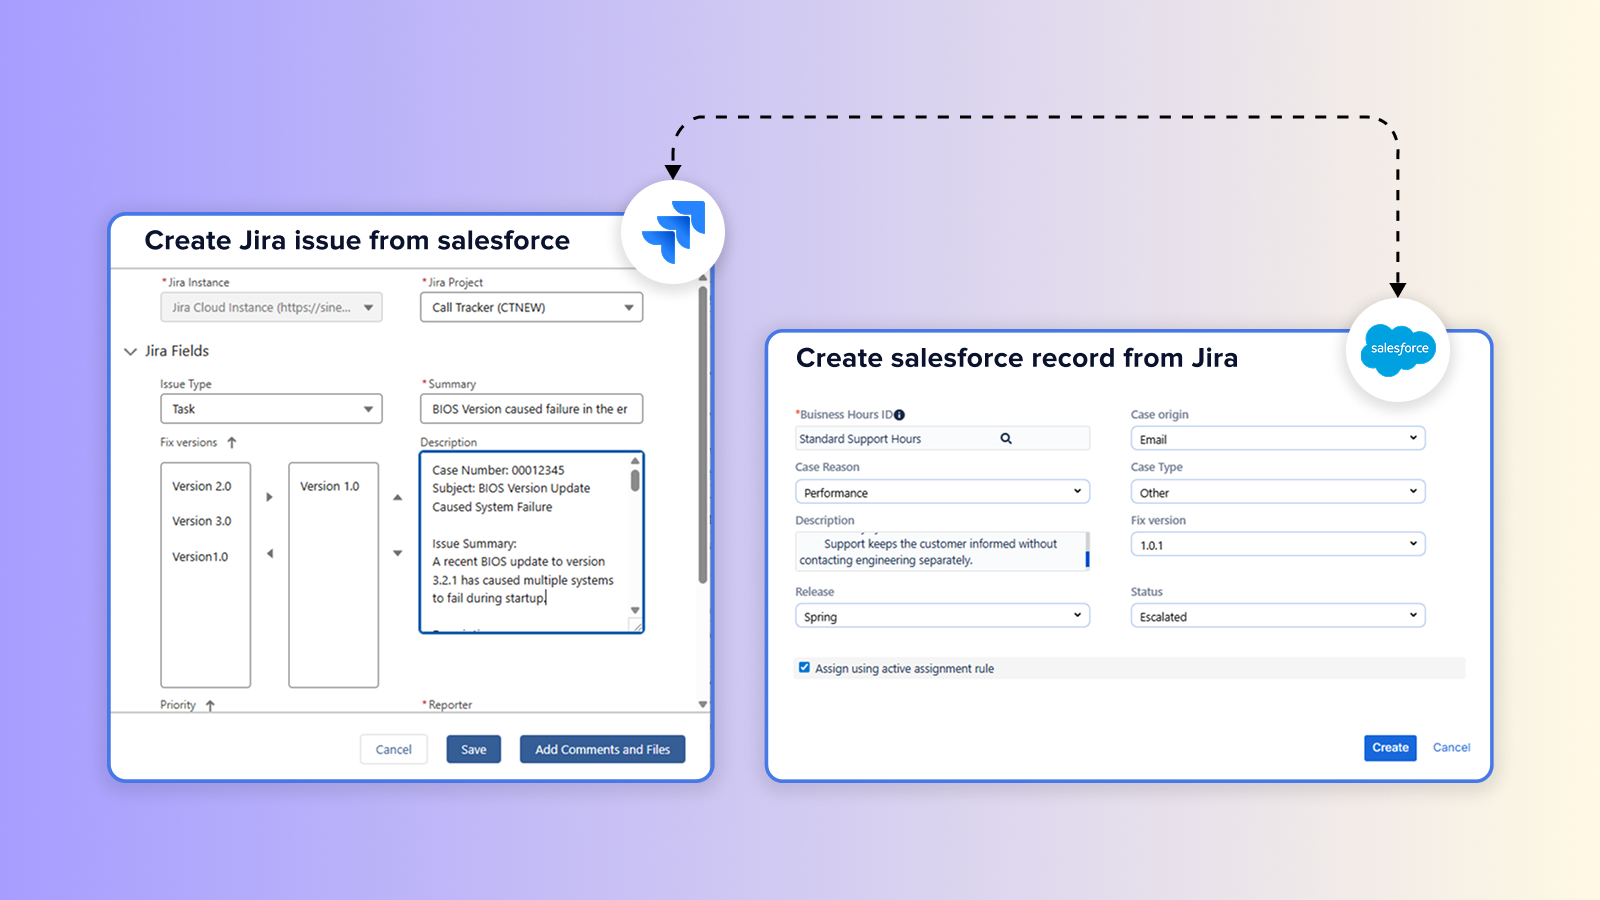The height and width of the screenshot is (900, 1600).
Task: Select Version 2.0 in available versions
Action: tap(201, 486)
